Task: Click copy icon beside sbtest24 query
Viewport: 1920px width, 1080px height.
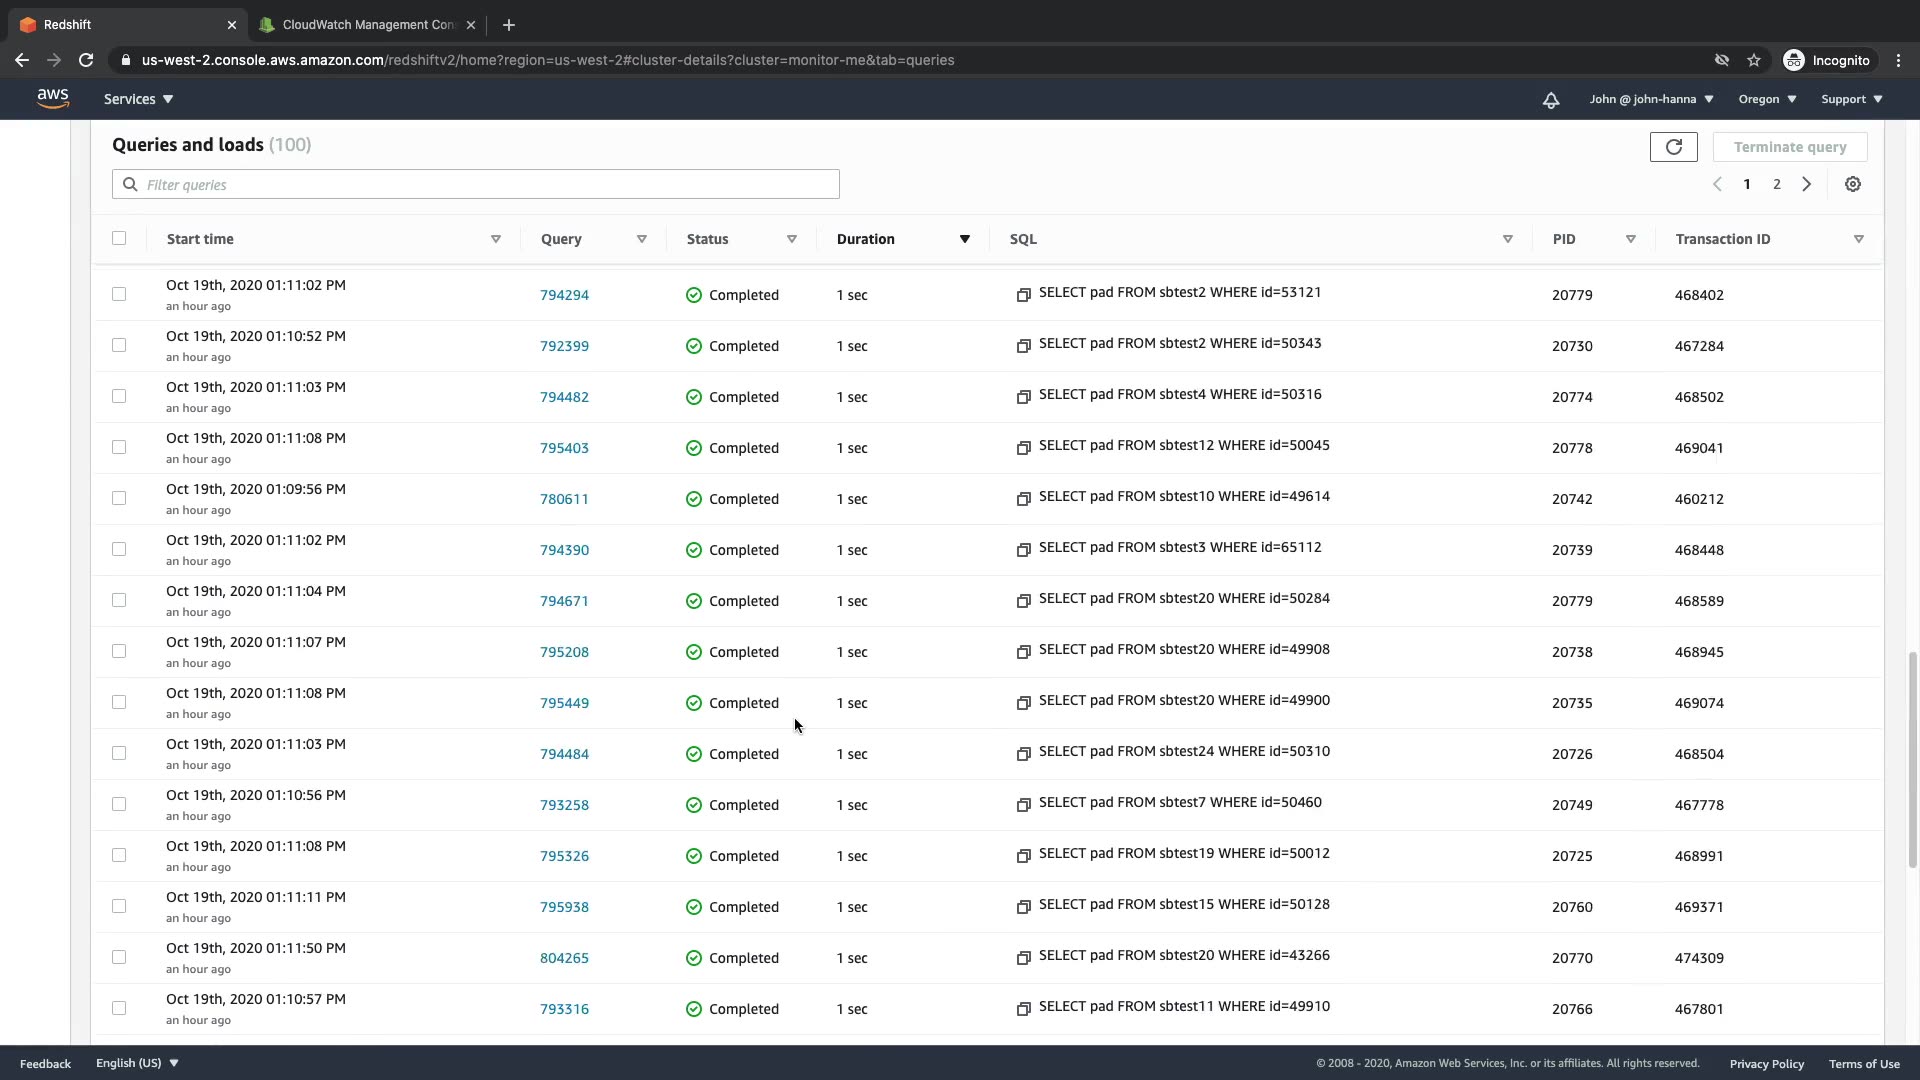Action: (1023, 754)
